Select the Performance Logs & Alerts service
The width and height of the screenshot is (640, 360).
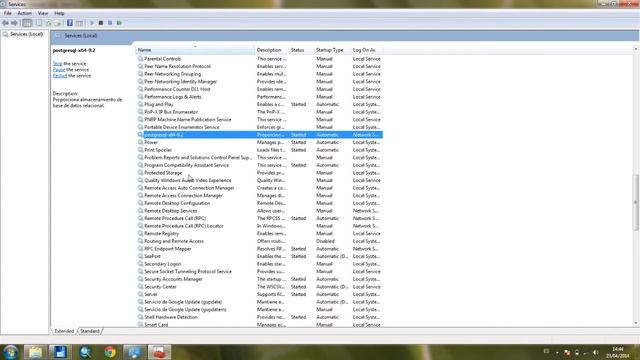(x=173, y=97)
